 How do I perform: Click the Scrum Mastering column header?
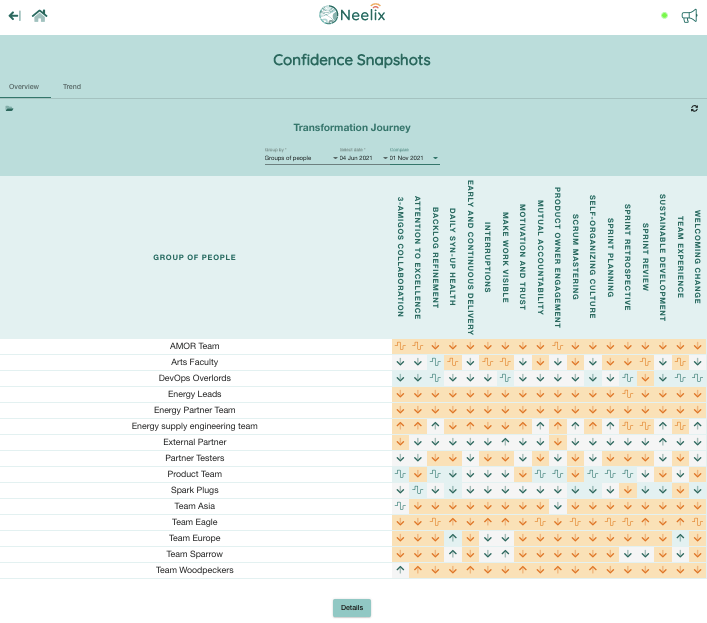[x=575, y=257]
